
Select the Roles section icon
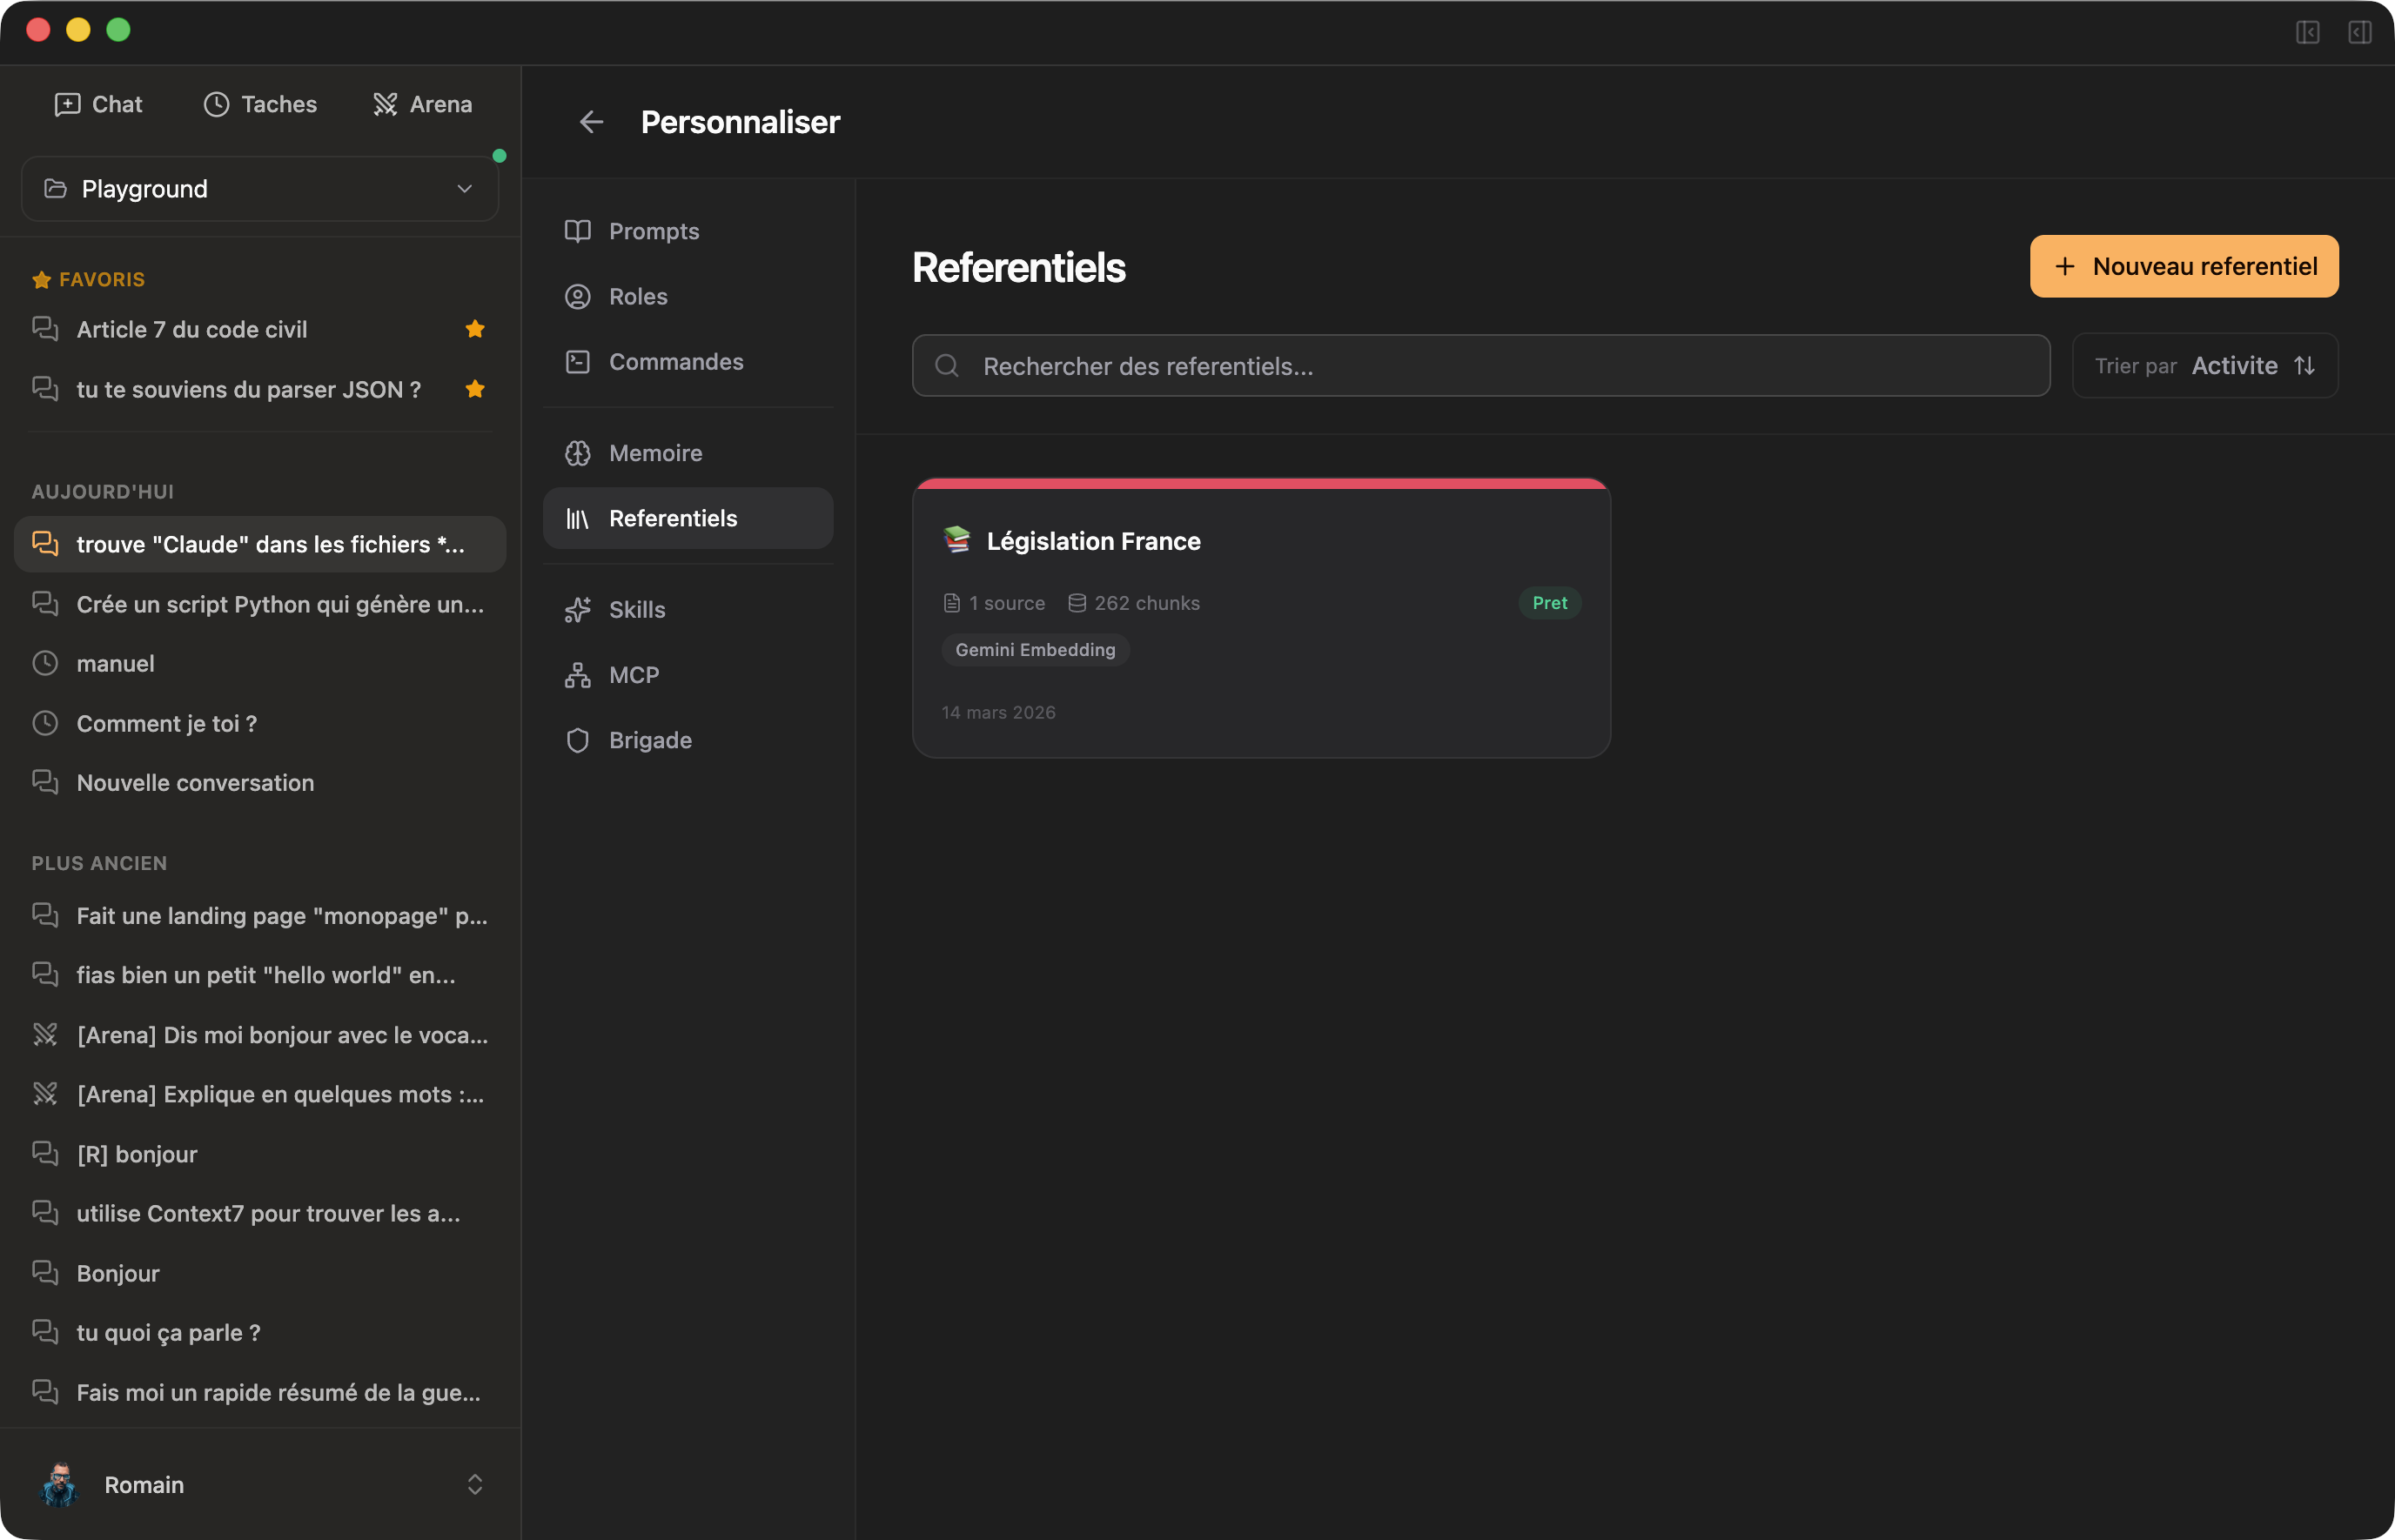577,296
